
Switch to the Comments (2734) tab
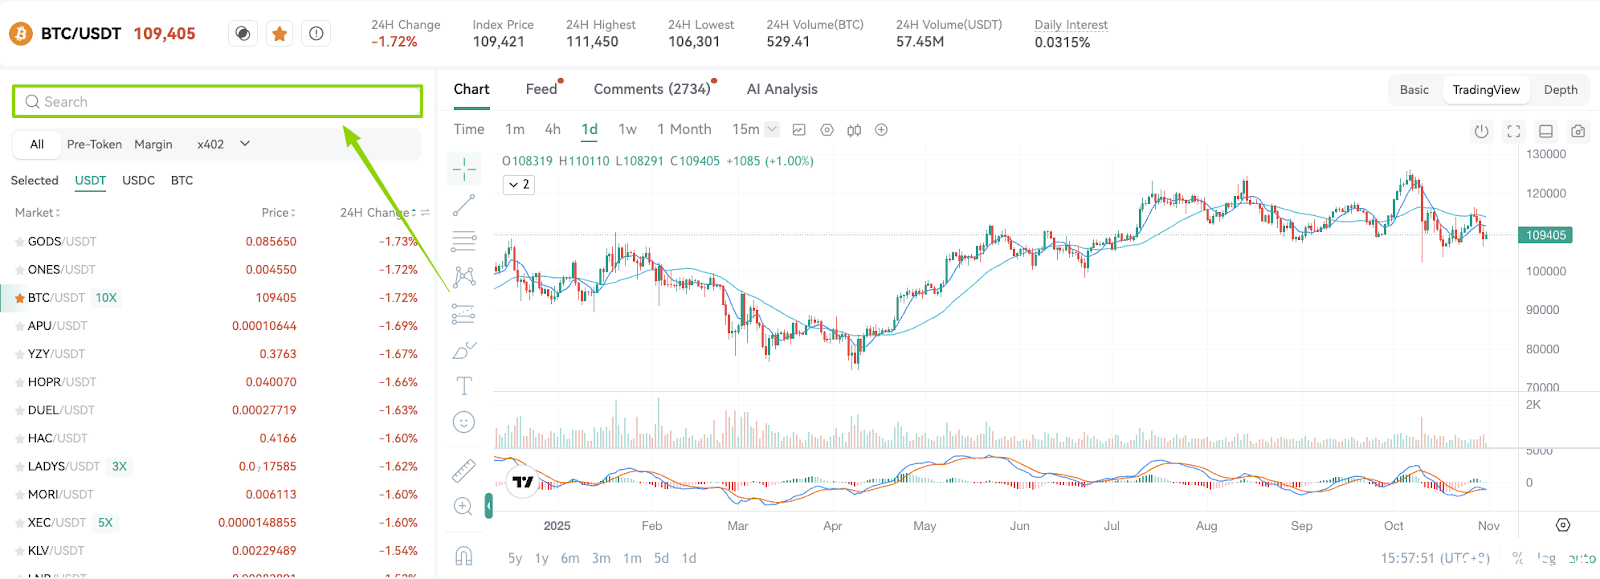tap(652, 89)
